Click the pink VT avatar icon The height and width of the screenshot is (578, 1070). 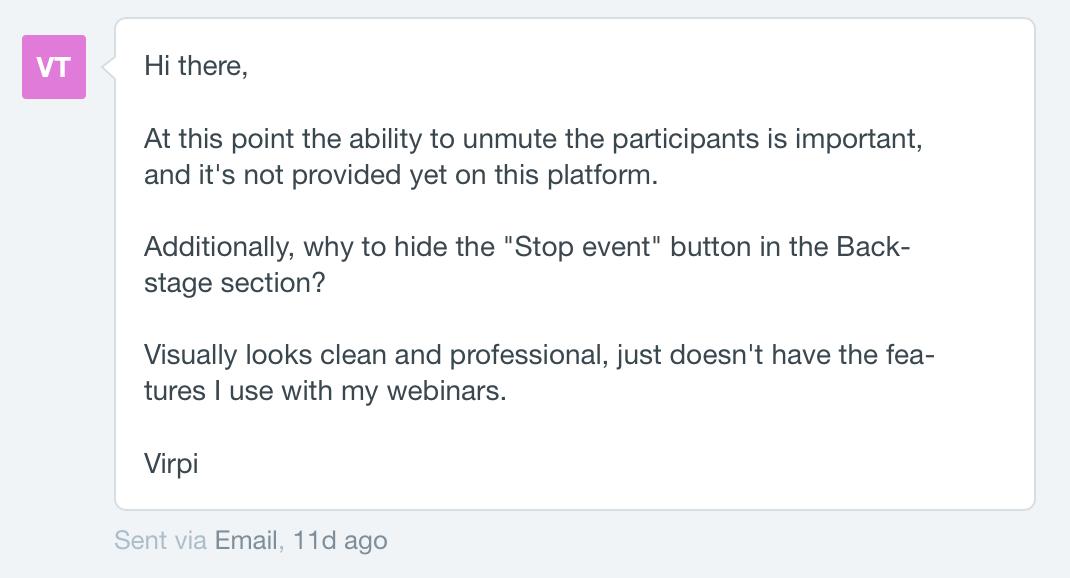coord(54,67)
